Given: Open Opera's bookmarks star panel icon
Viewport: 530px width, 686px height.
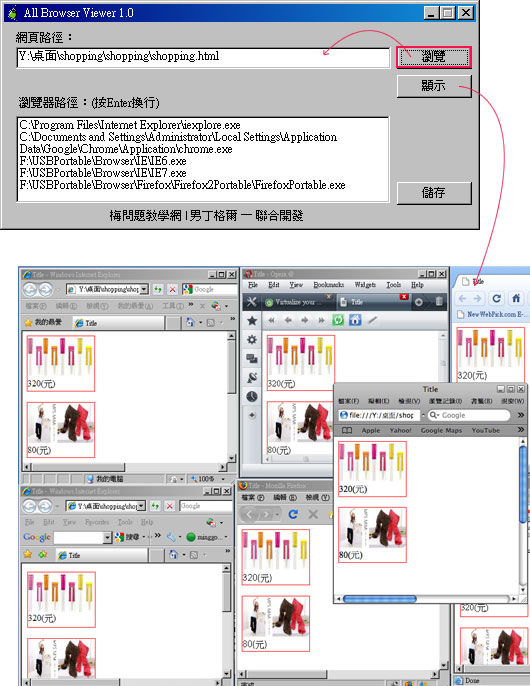Looking at the screenshot, I should coord(252,321).
